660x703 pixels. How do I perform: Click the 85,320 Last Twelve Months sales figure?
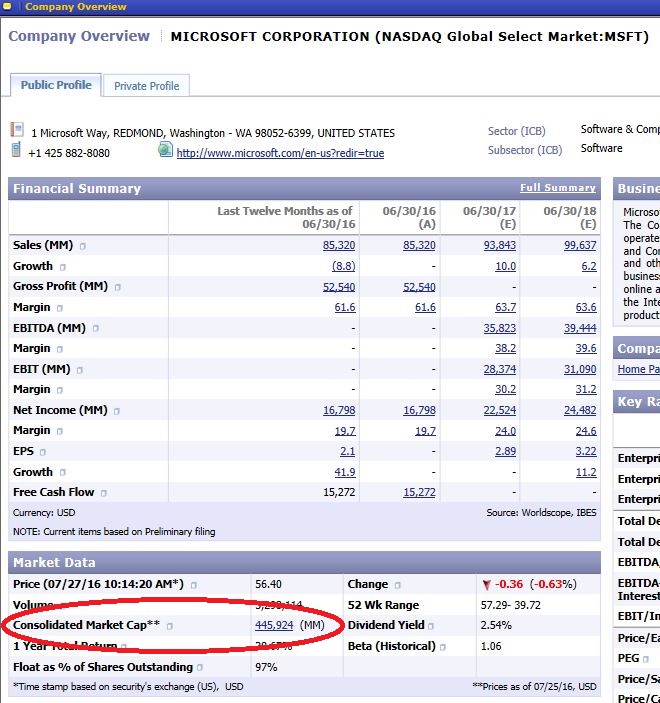[339, 245]
